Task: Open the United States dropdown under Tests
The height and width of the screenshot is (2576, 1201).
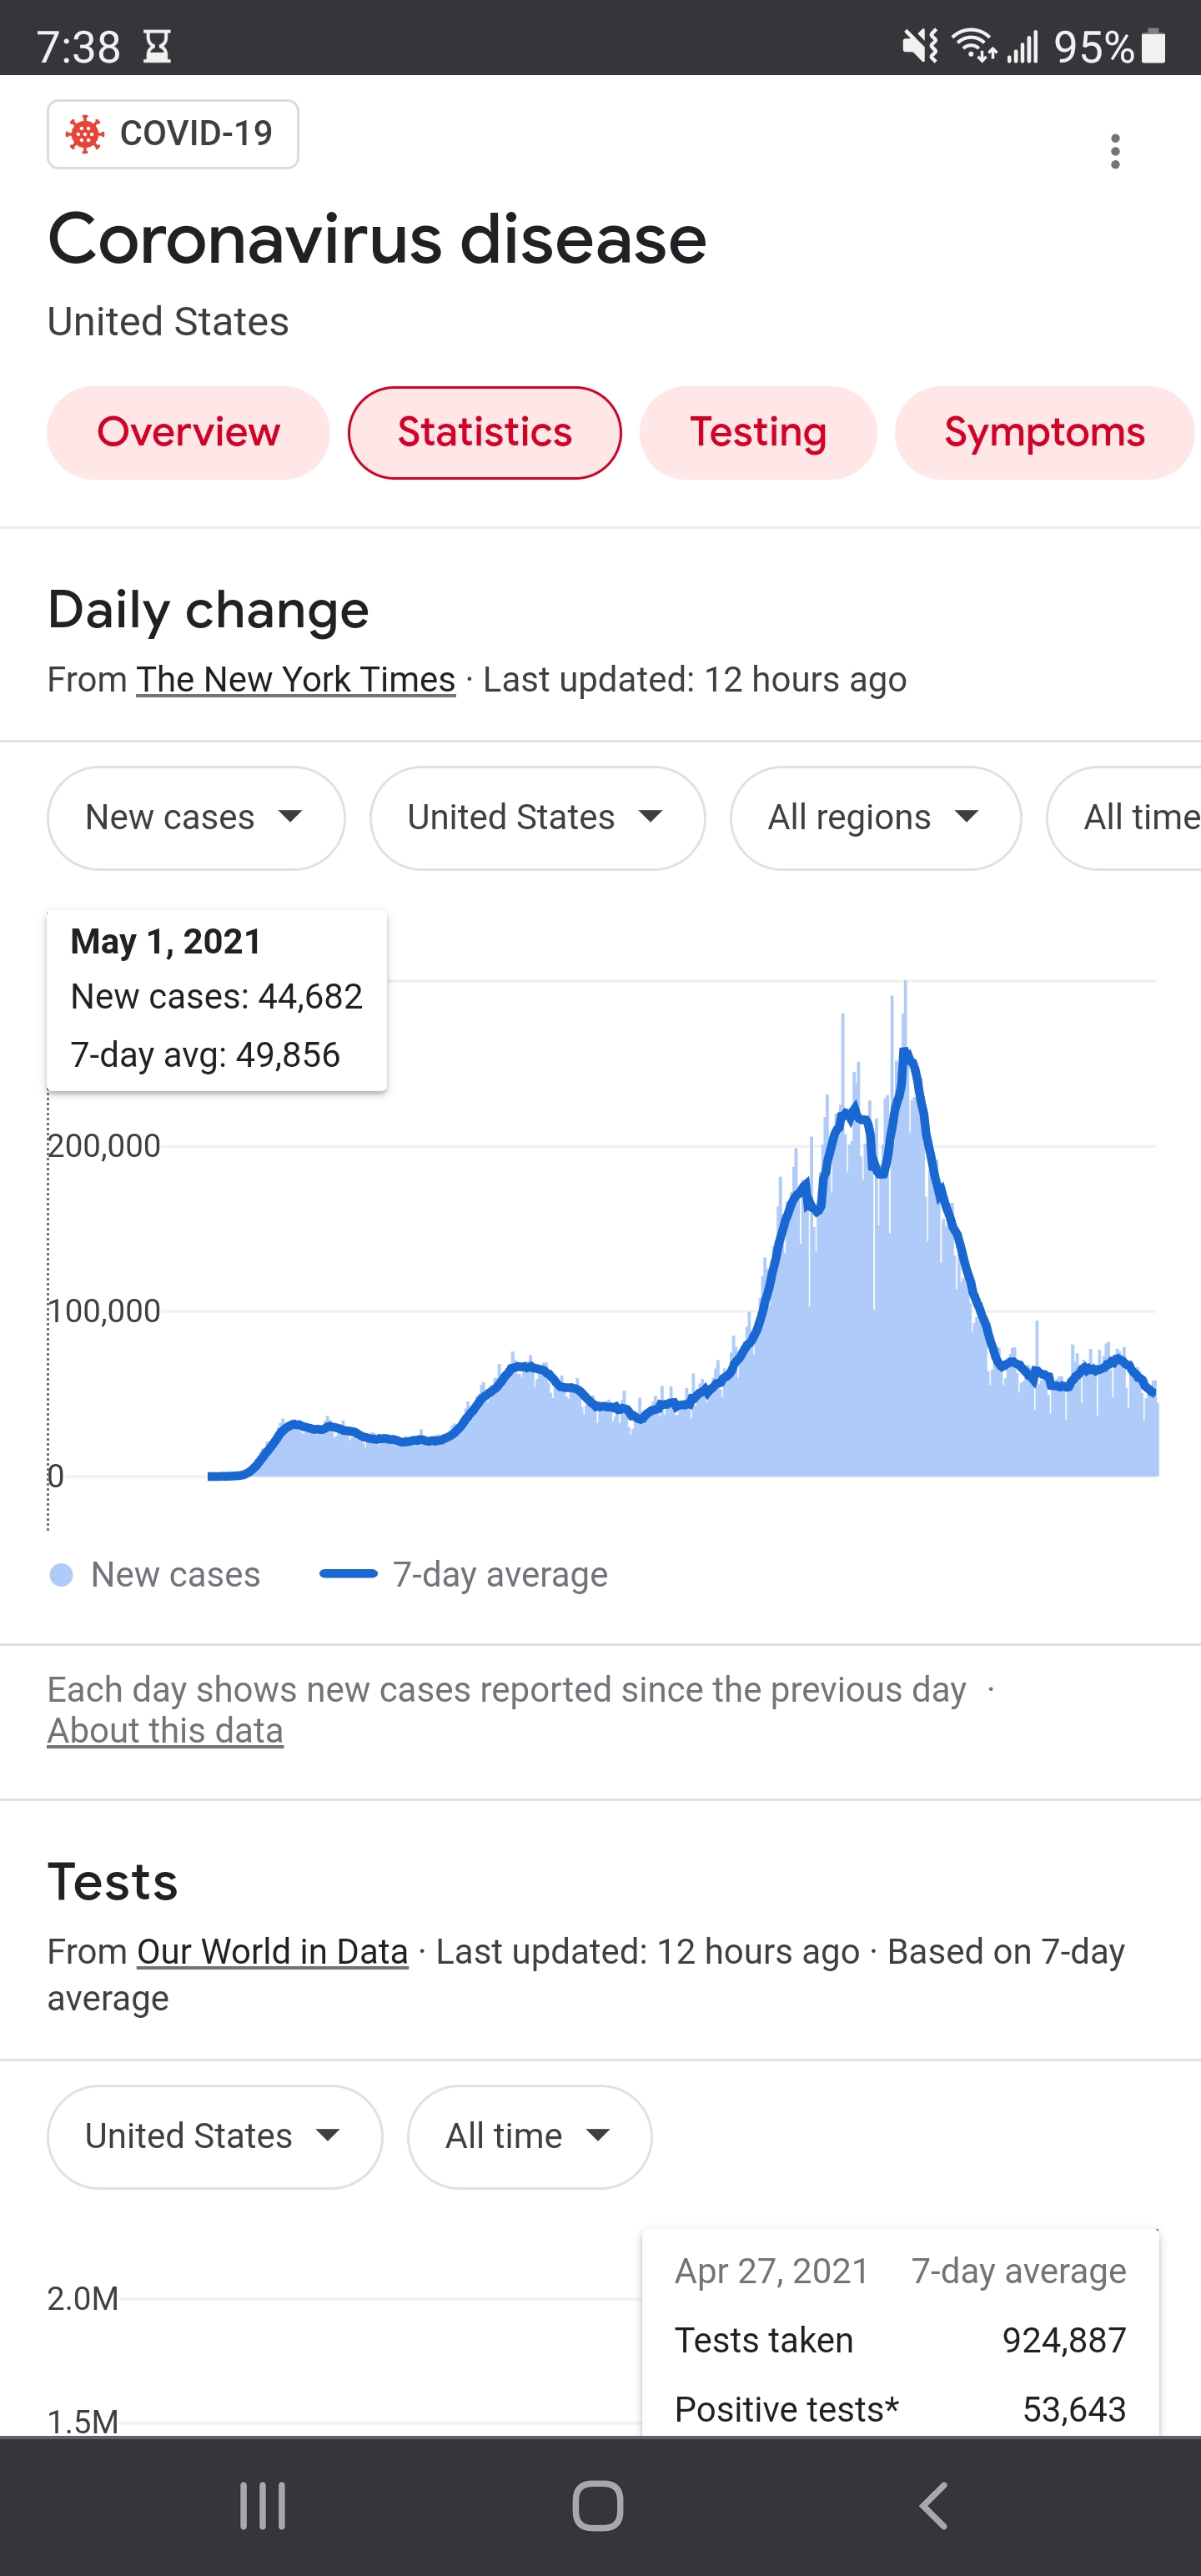Action: [x=214, y=2137]
